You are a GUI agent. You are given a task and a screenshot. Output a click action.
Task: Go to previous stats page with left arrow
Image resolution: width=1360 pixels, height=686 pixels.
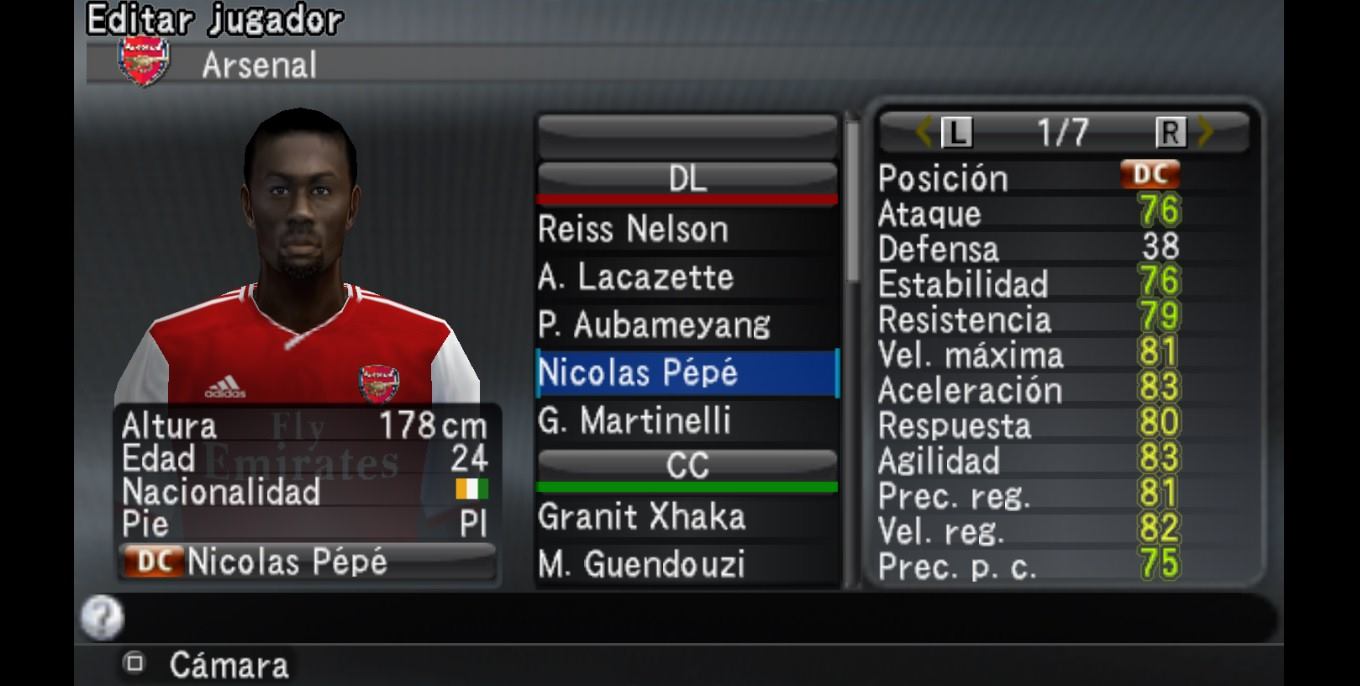924,132
